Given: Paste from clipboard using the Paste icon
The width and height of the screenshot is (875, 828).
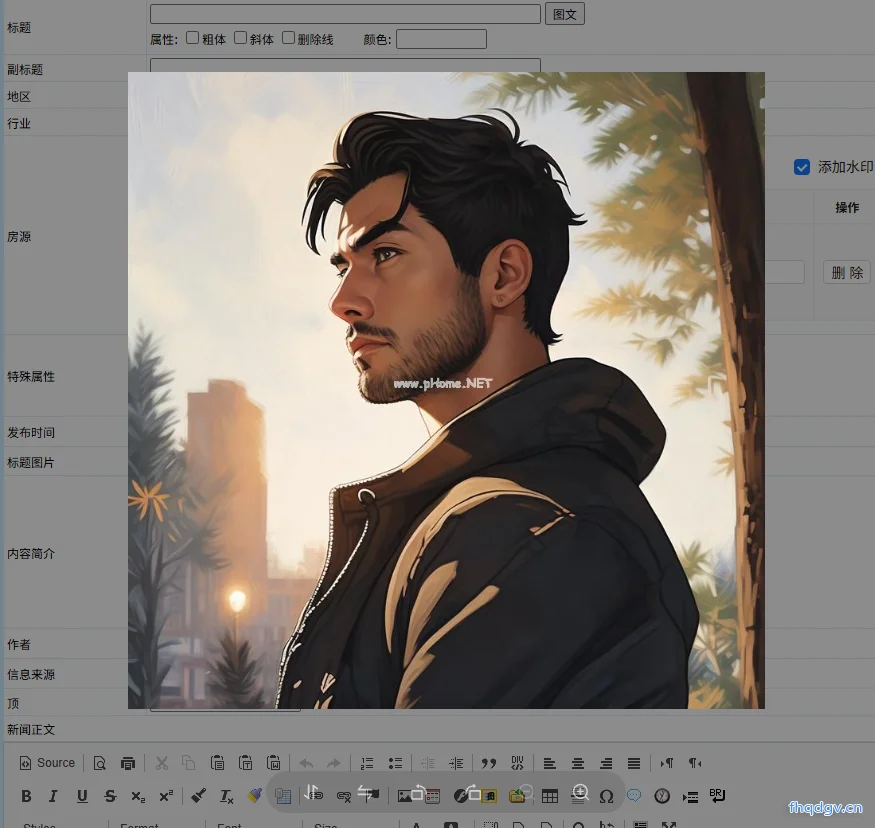Looking at the screenshot, I should 217,763.
